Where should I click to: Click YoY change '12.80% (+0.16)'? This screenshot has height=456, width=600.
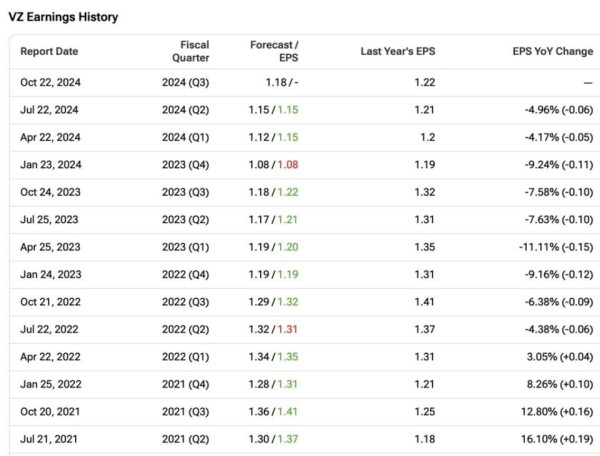click(x=557, y=412)
